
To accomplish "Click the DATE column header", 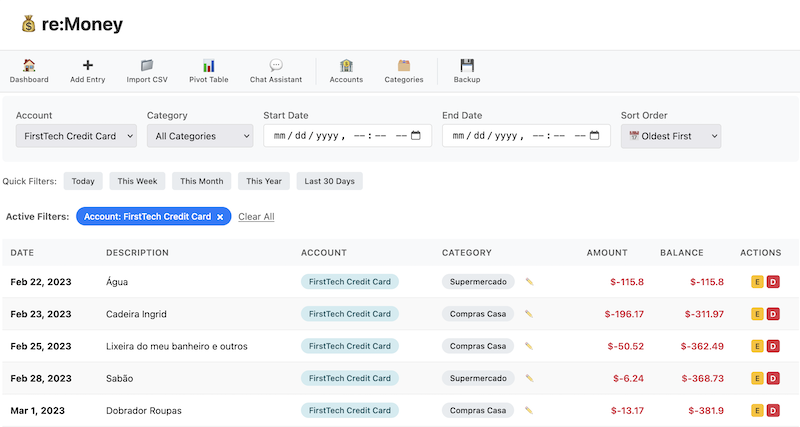I will (22, 253).
